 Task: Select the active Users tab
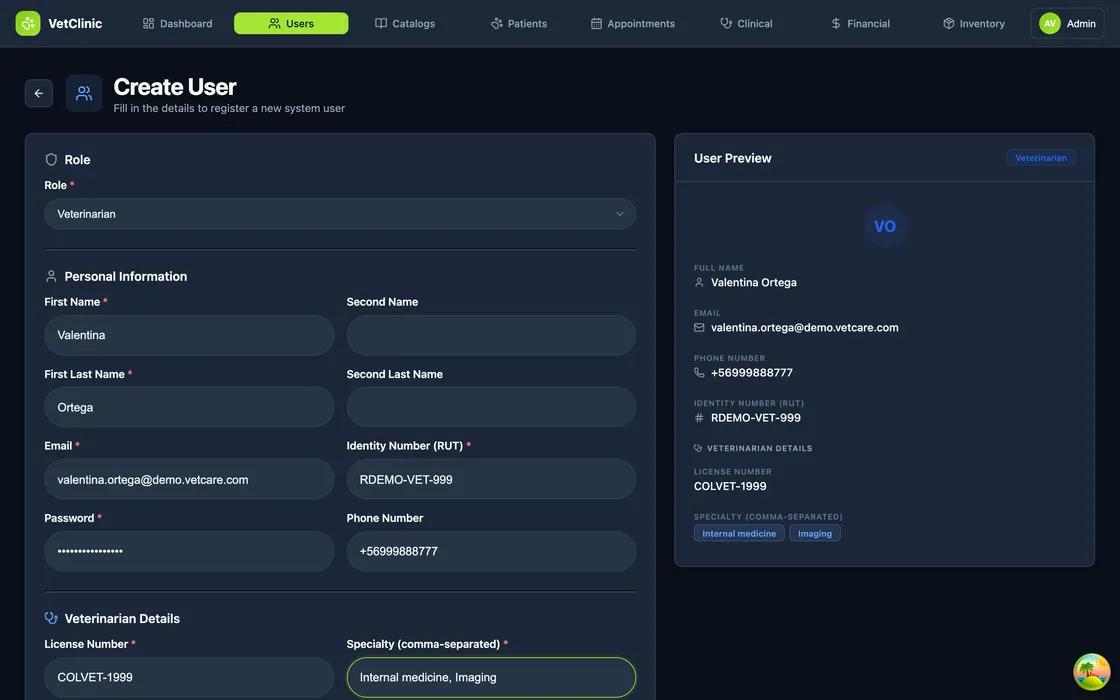tap(291, 23)
